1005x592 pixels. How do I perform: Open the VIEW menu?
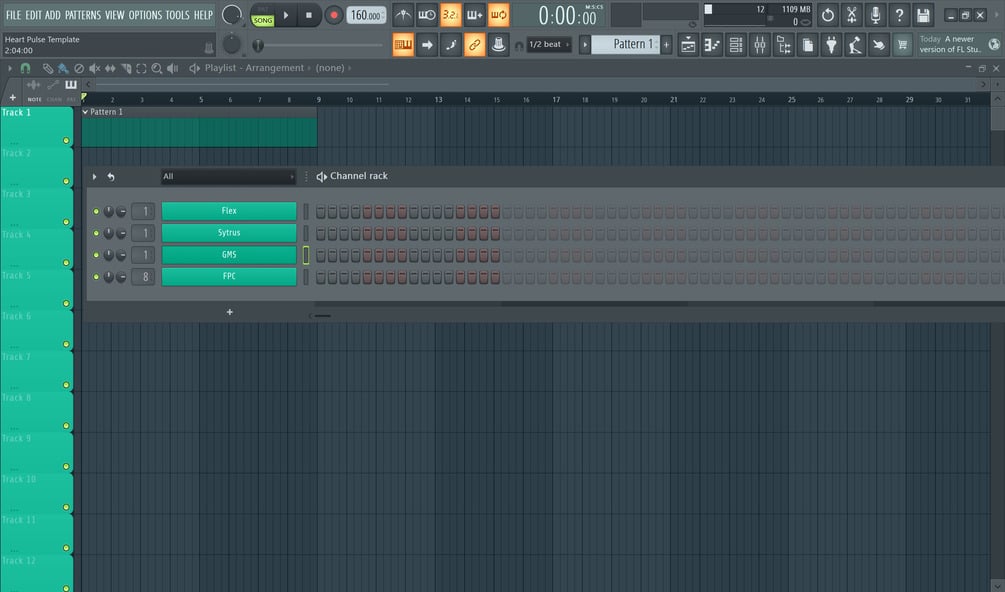tap(115, 15)
